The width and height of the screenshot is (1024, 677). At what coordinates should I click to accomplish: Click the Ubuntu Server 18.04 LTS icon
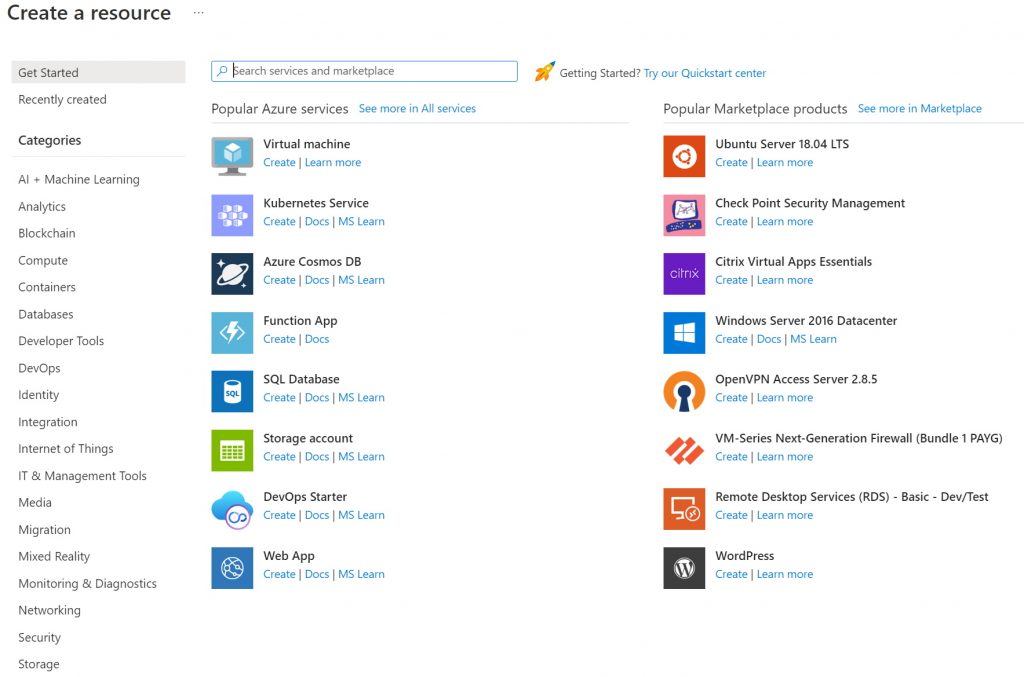(684, 156)
